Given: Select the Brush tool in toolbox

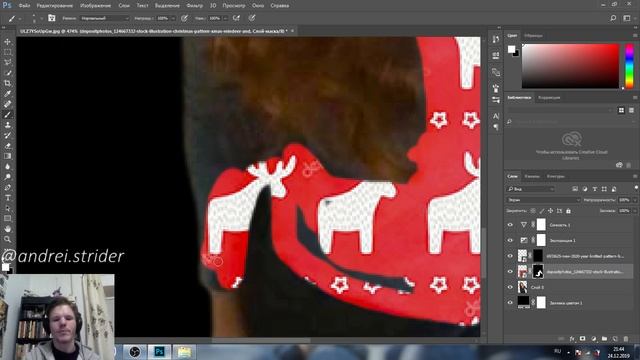Looking at the screenshot, I should (7, 115).
